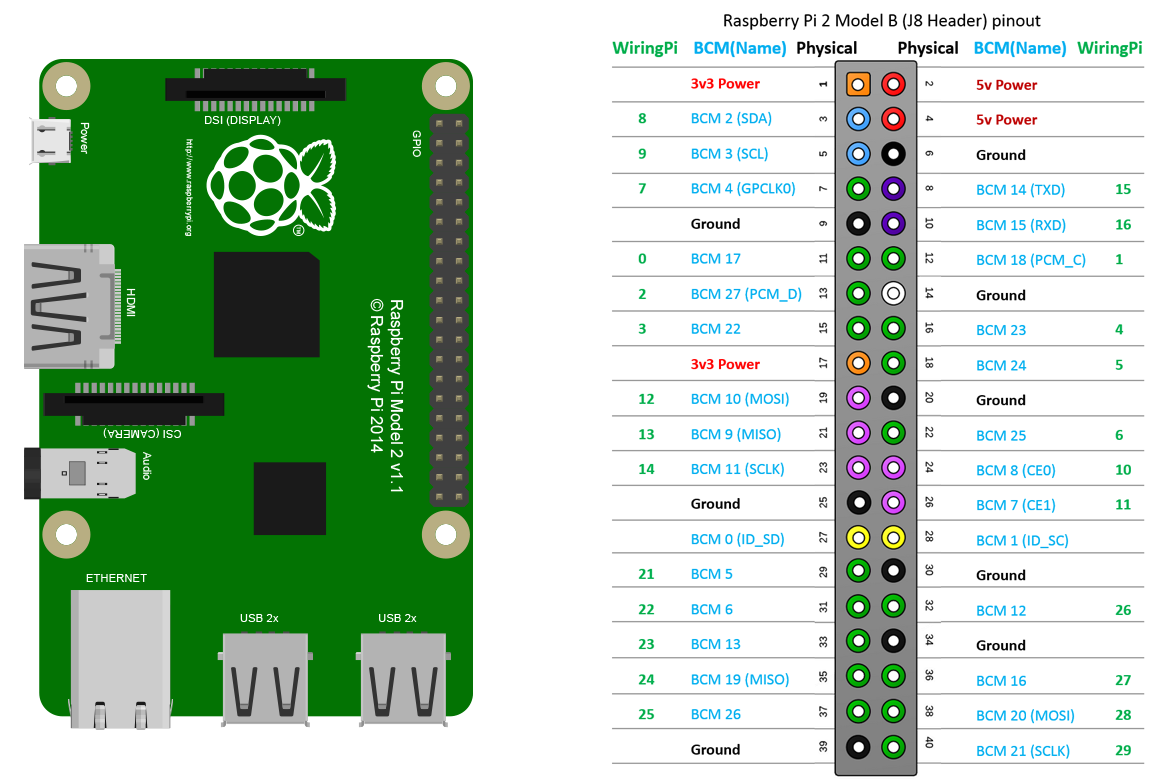Click the black pin 39 Ground circle

[x=858, y=747]
